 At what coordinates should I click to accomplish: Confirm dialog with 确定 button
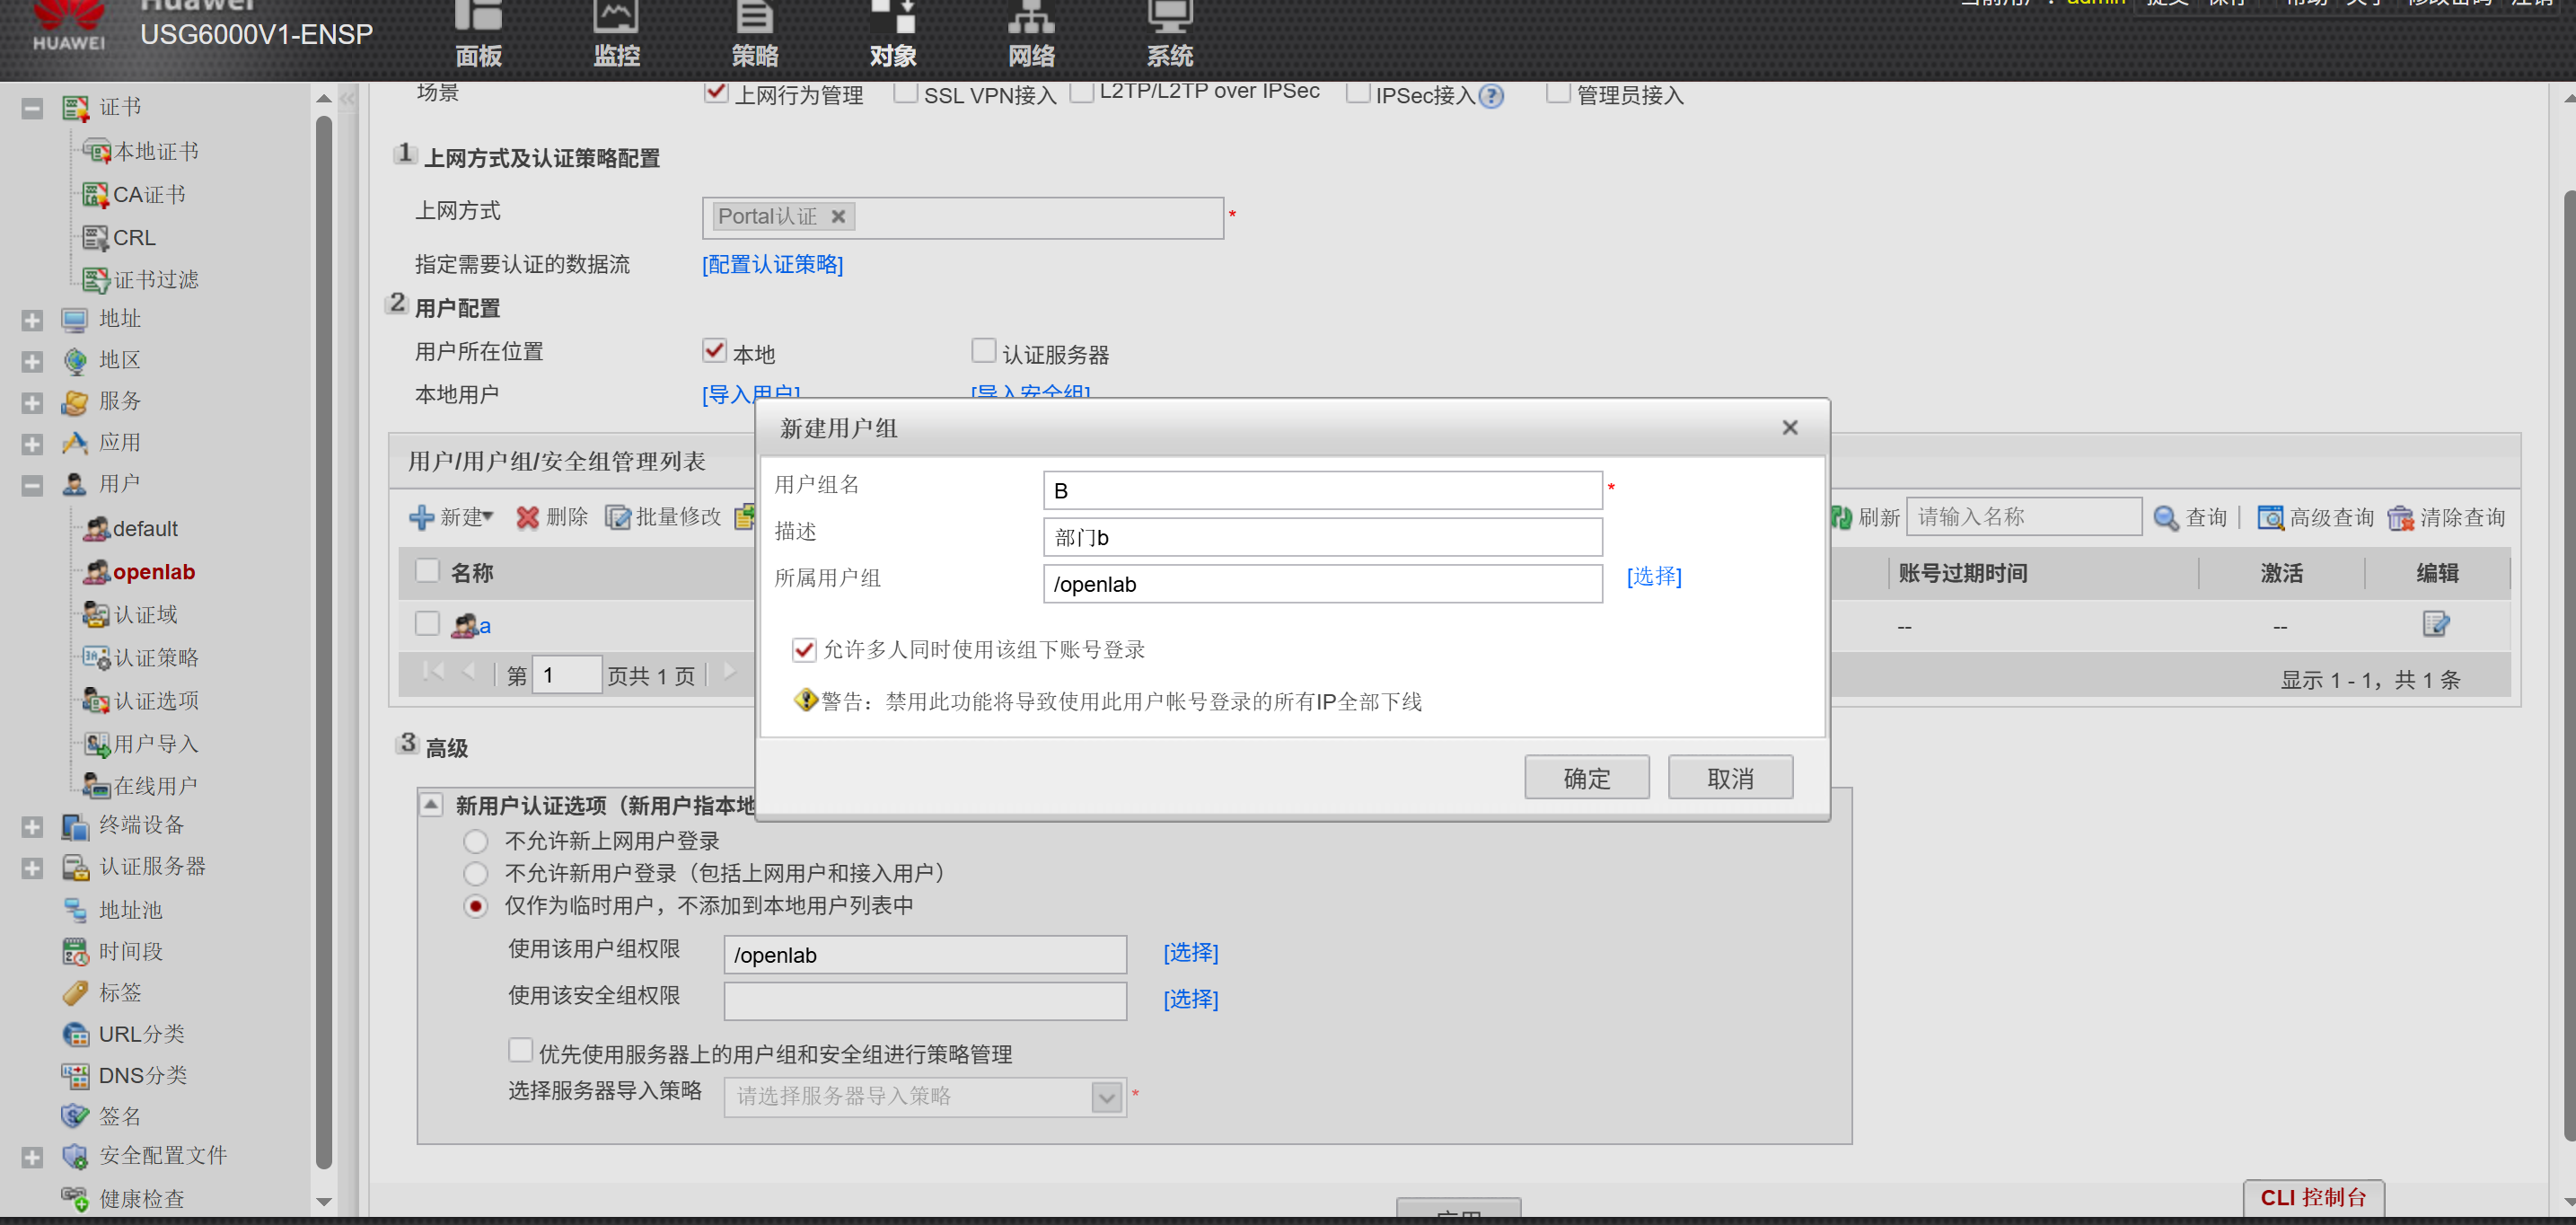click(x=1586, y=777)
